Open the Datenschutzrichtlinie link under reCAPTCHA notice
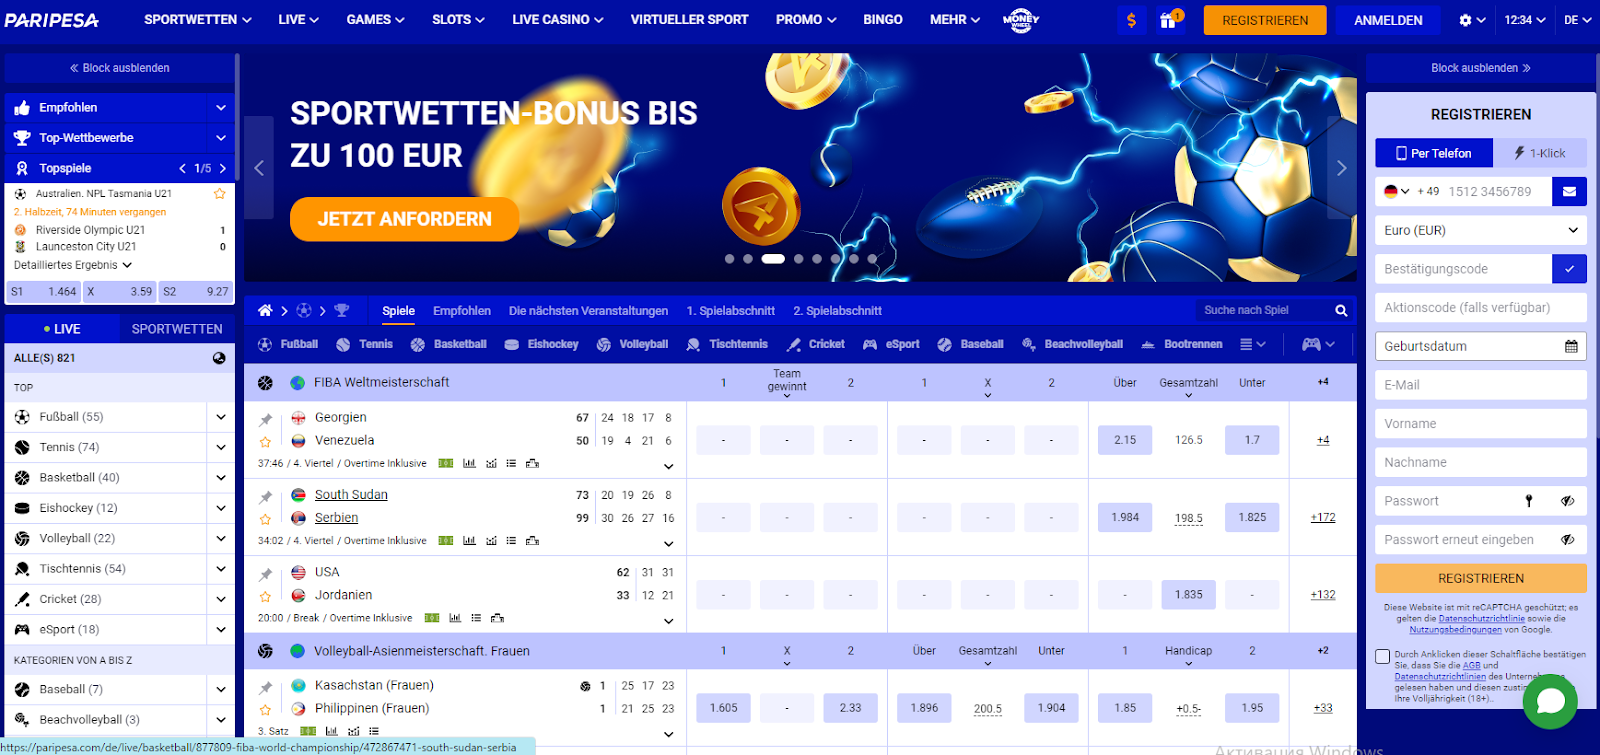This screenshot has height=755, width=1600. coord(1481,619)
